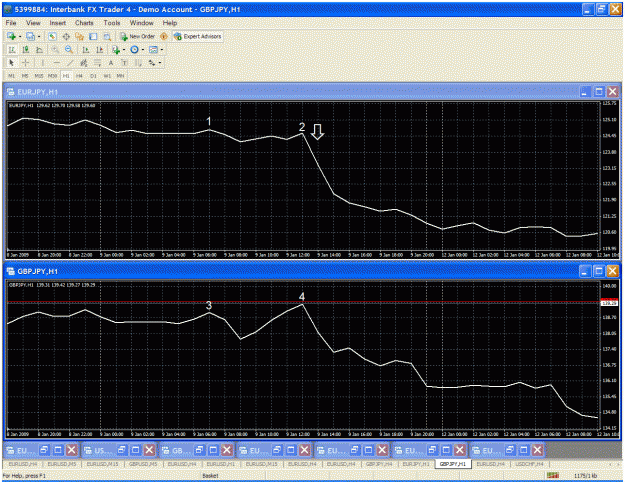Select the Fibonacci Retracement tool
Screen dimensions: 625x482
pos(97,63)
